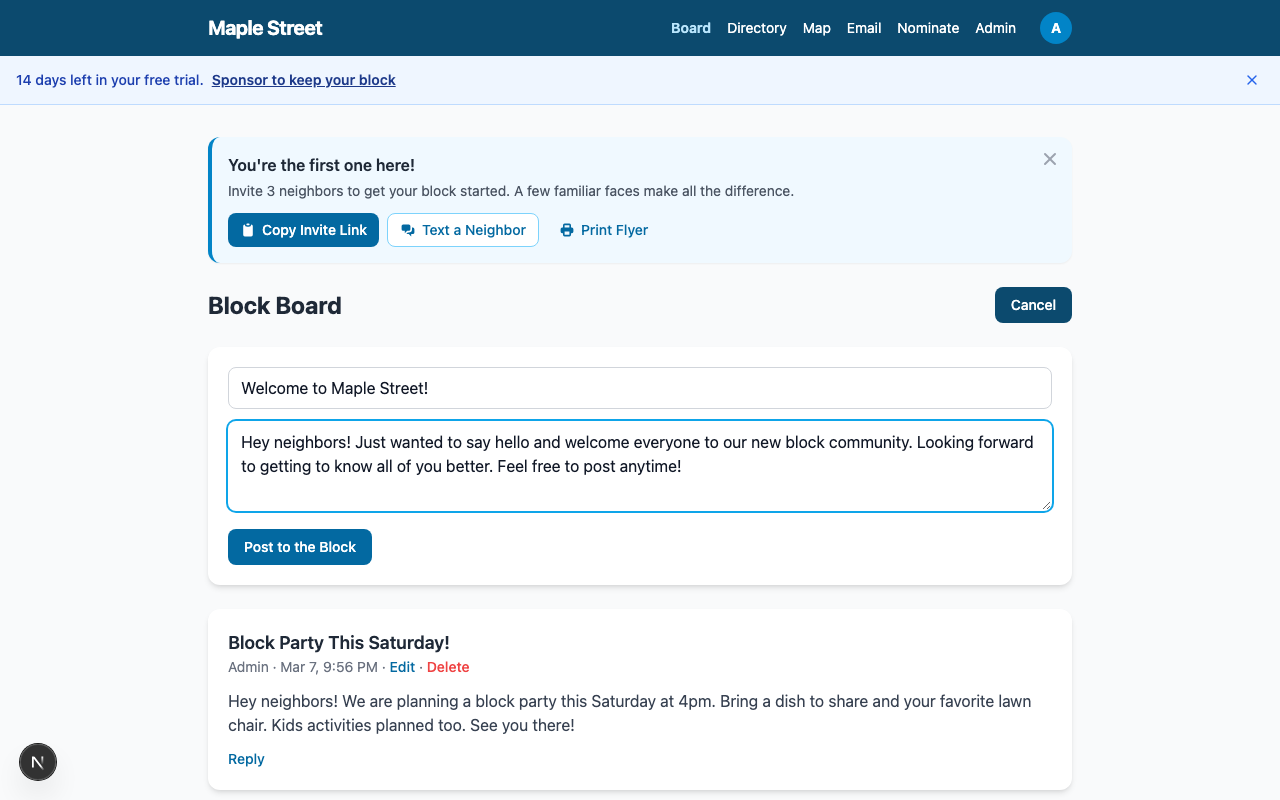
Task: Go to the Directory page
Action: click(x=756, y=28)
